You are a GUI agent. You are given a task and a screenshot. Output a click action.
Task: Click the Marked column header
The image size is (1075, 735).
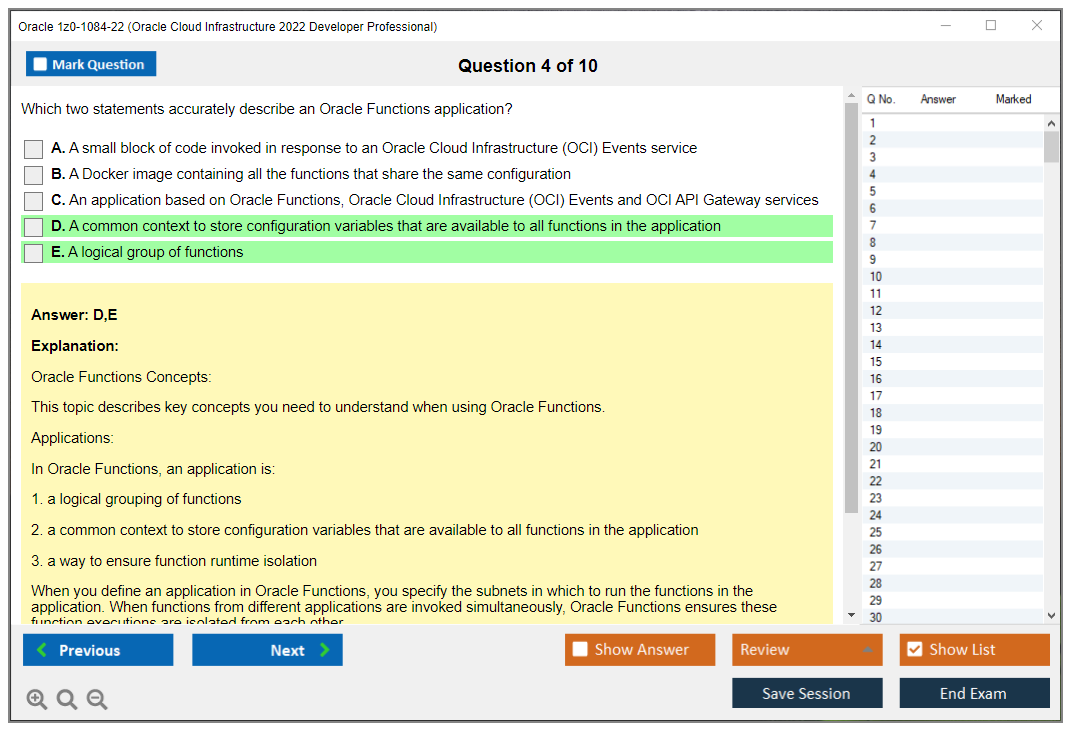1013,99
